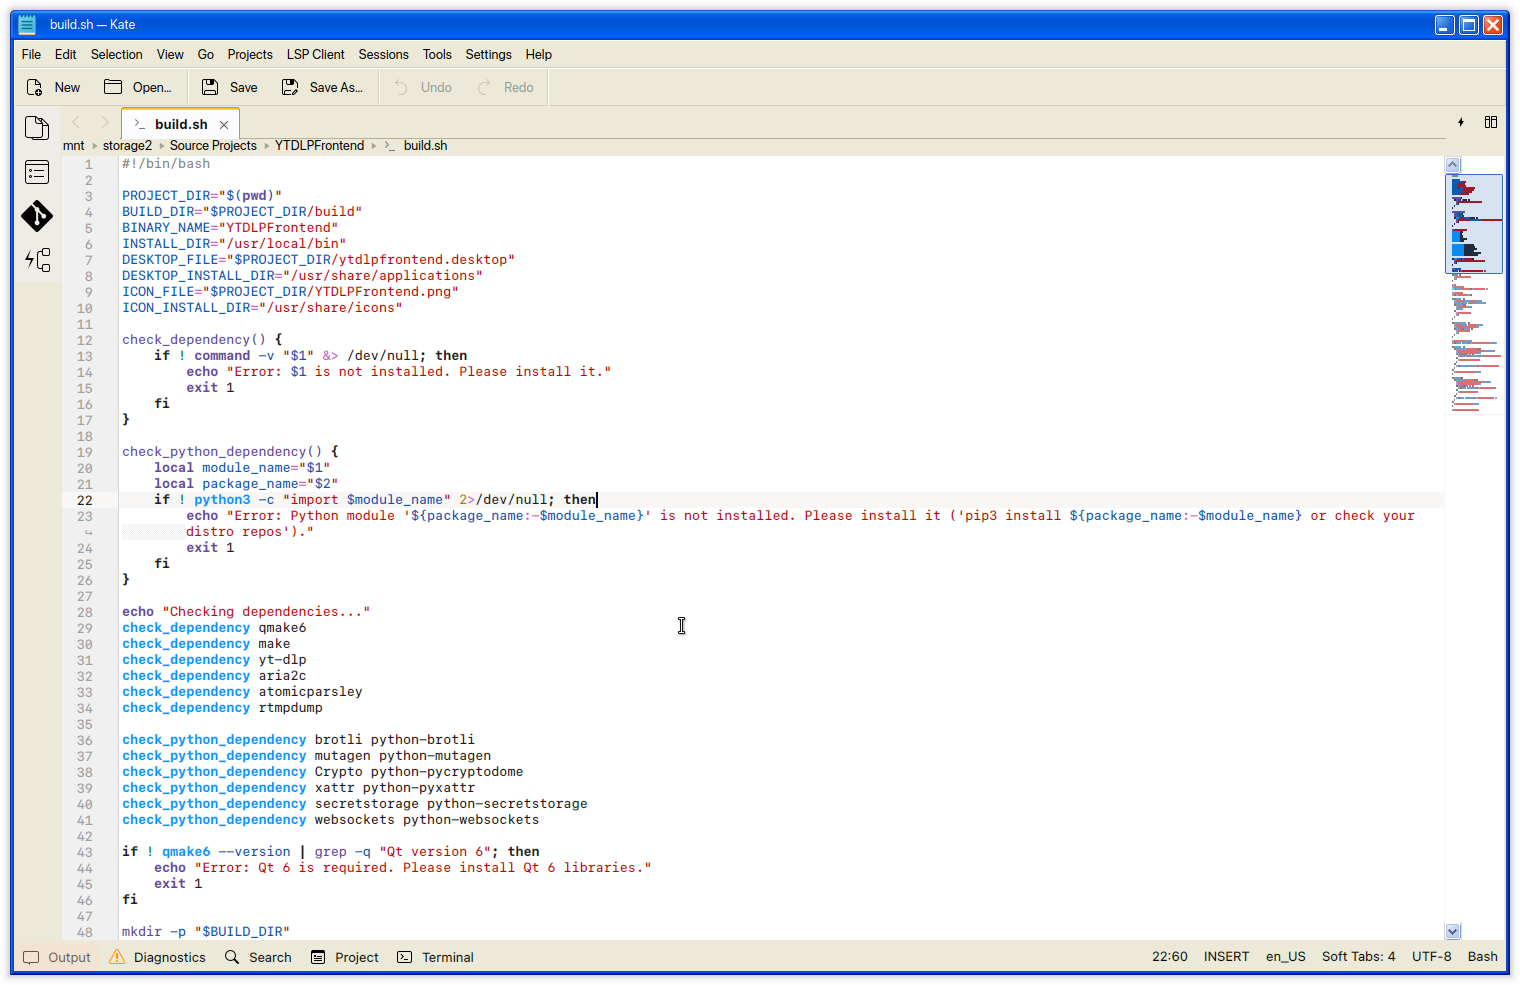Toggle the Search panel
This screenshot has width=1520, height=985.
pyautogui.click(x=258, y=957)
